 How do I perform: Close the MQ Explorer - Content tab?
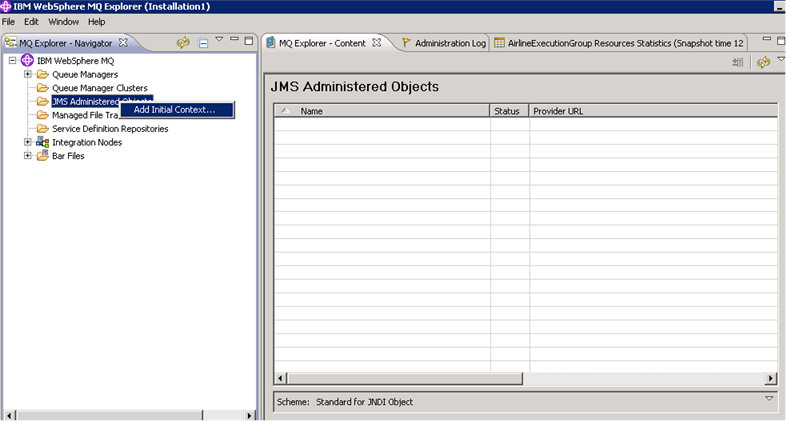[376, 43]
